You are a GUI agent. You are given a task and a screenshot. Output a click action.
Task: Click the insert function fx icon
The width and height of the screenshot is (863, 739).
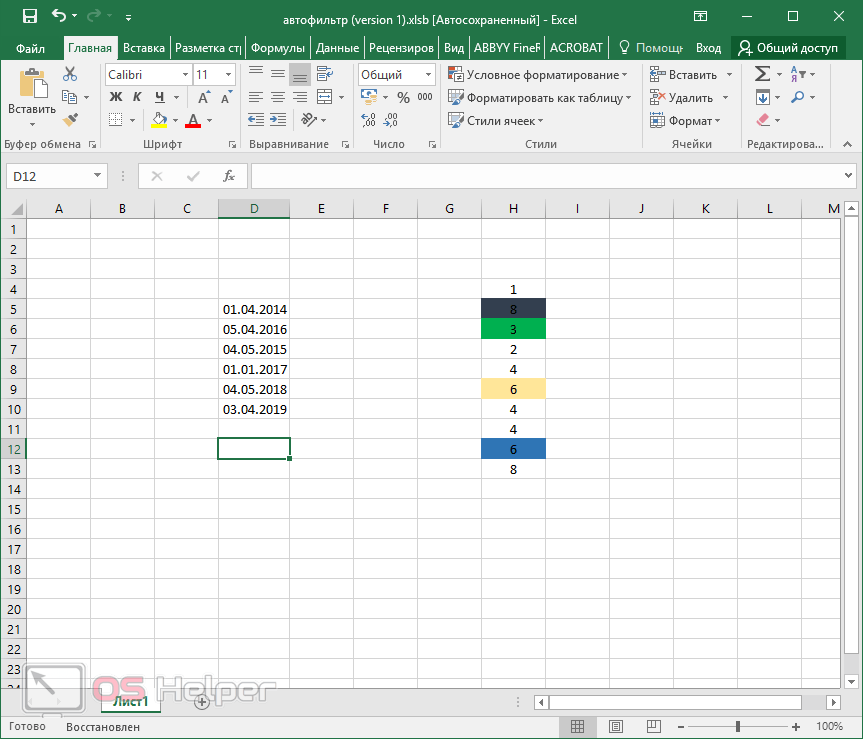click(x=229, y=176)
